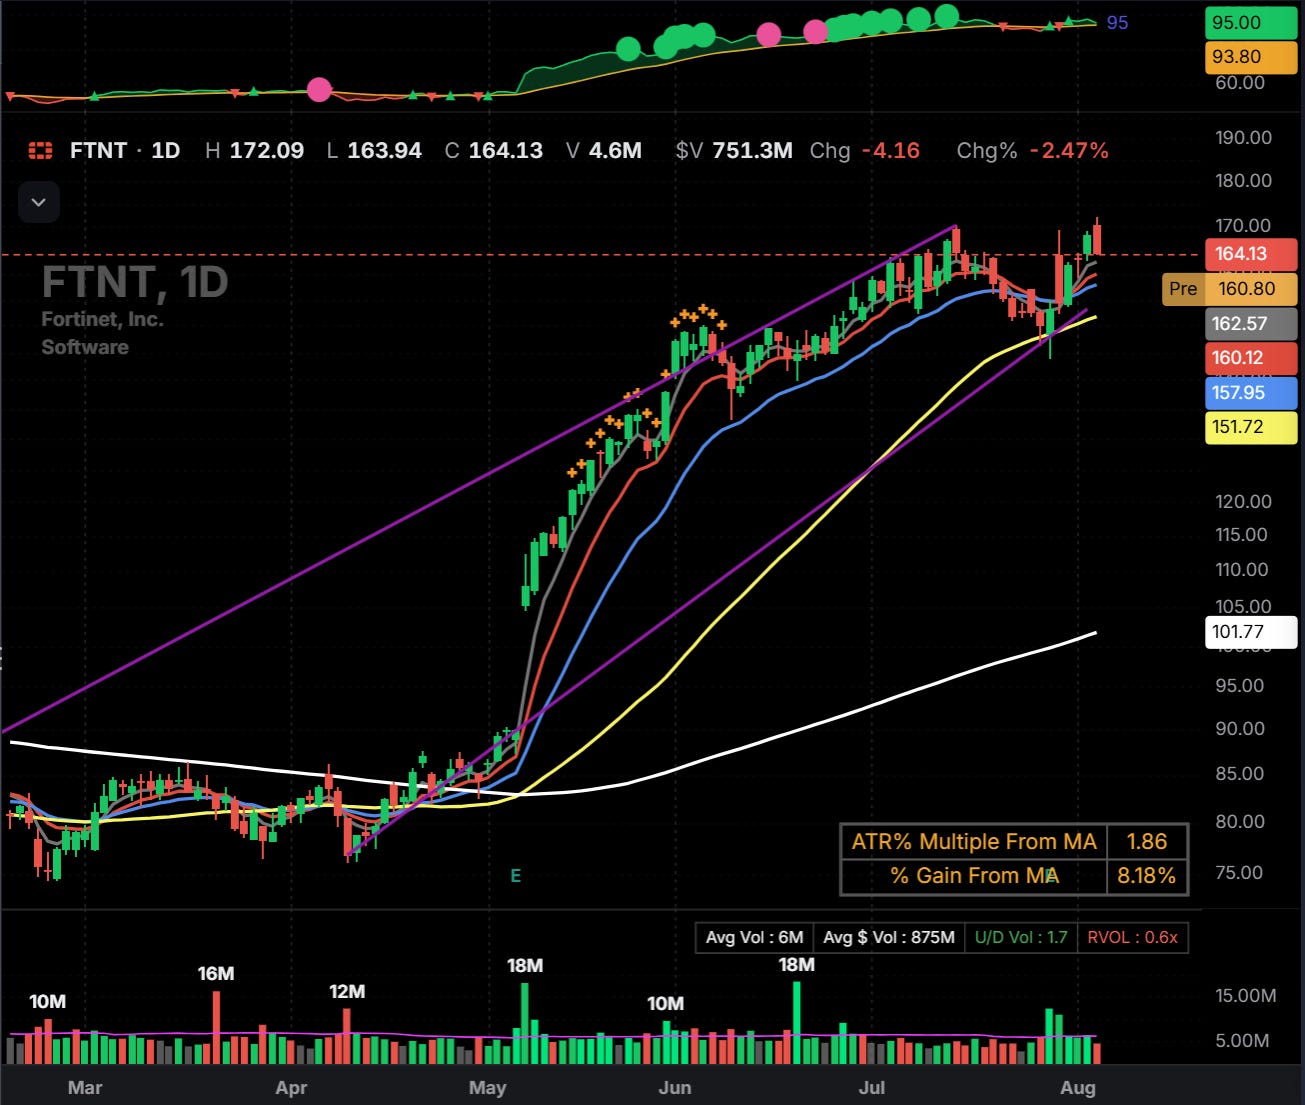Click the U/D Vol : 1.7 cell

tap(1021, 938)
